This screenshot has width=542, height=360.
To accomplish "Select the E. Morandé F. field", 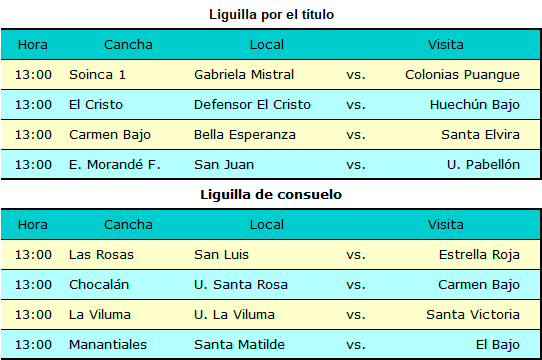I will pos(115,165).
